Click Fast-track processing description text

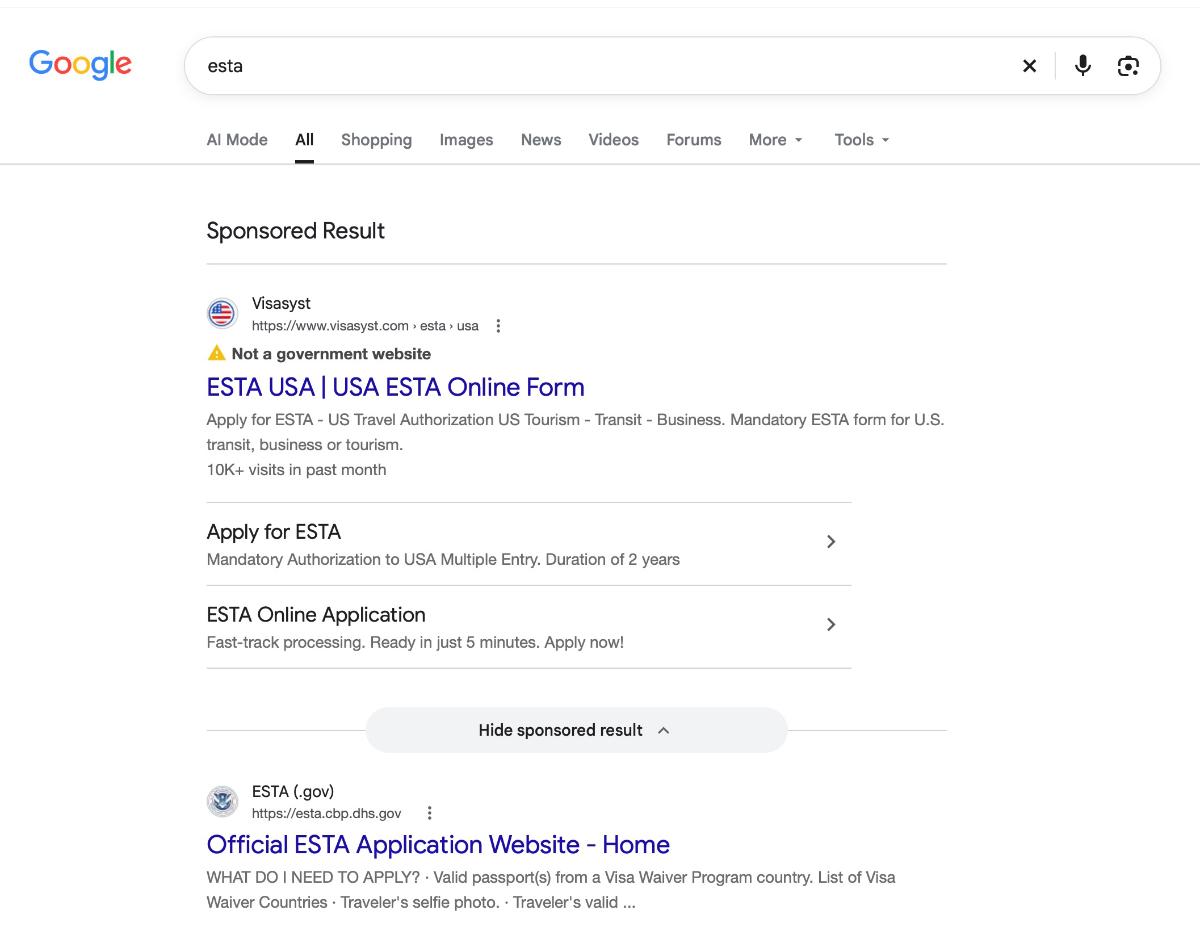pyautogui.click(x=415, y=642)
